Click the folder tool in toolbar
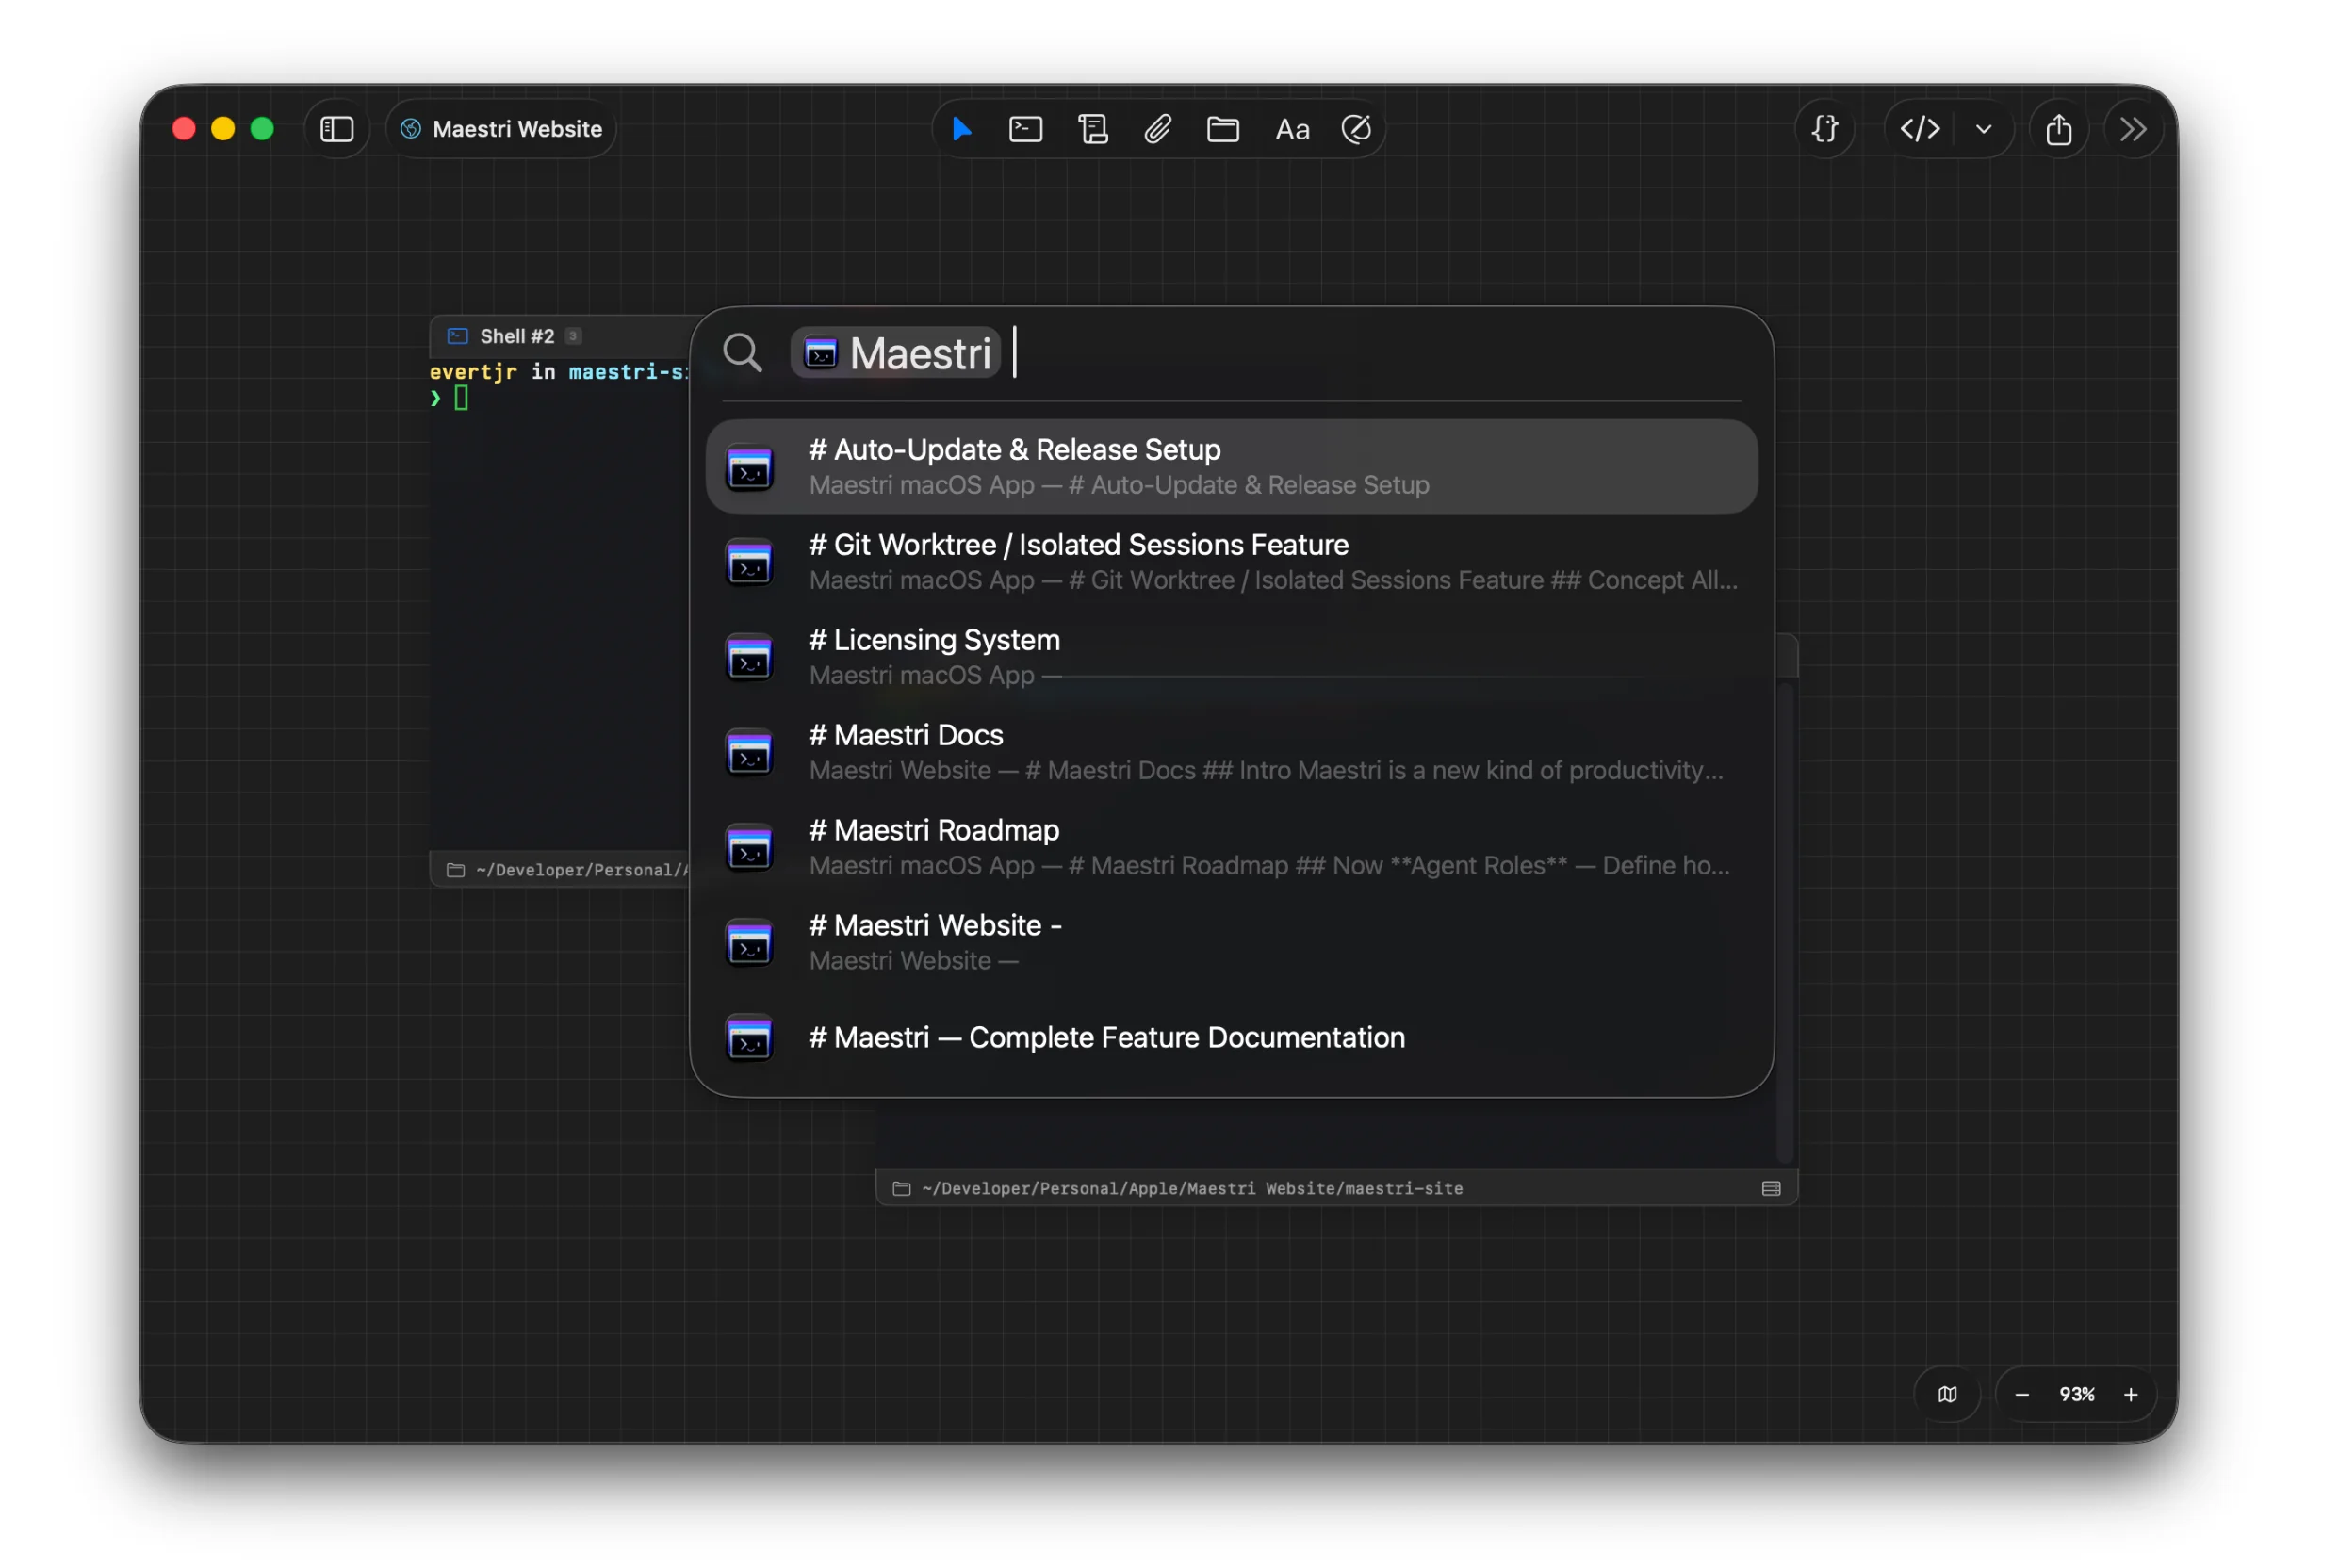This screenshot has width=2339, height=1568. (1223, 129)
